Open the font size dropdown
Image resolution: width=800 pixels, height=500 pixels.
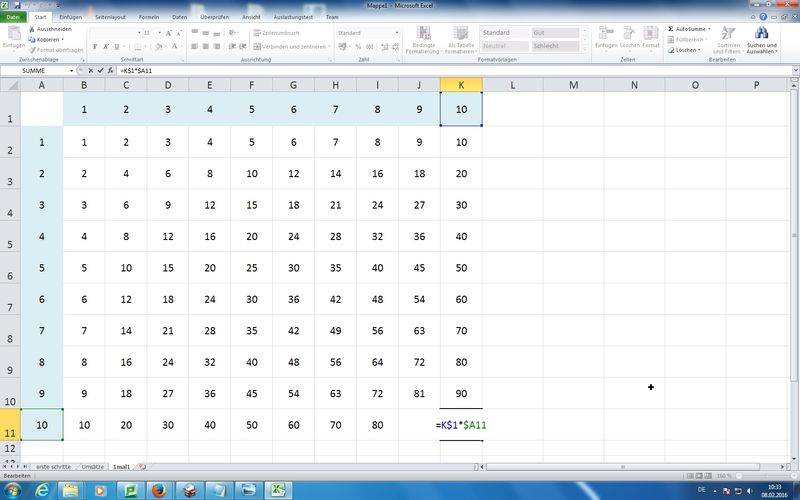[x=159, y=33]
